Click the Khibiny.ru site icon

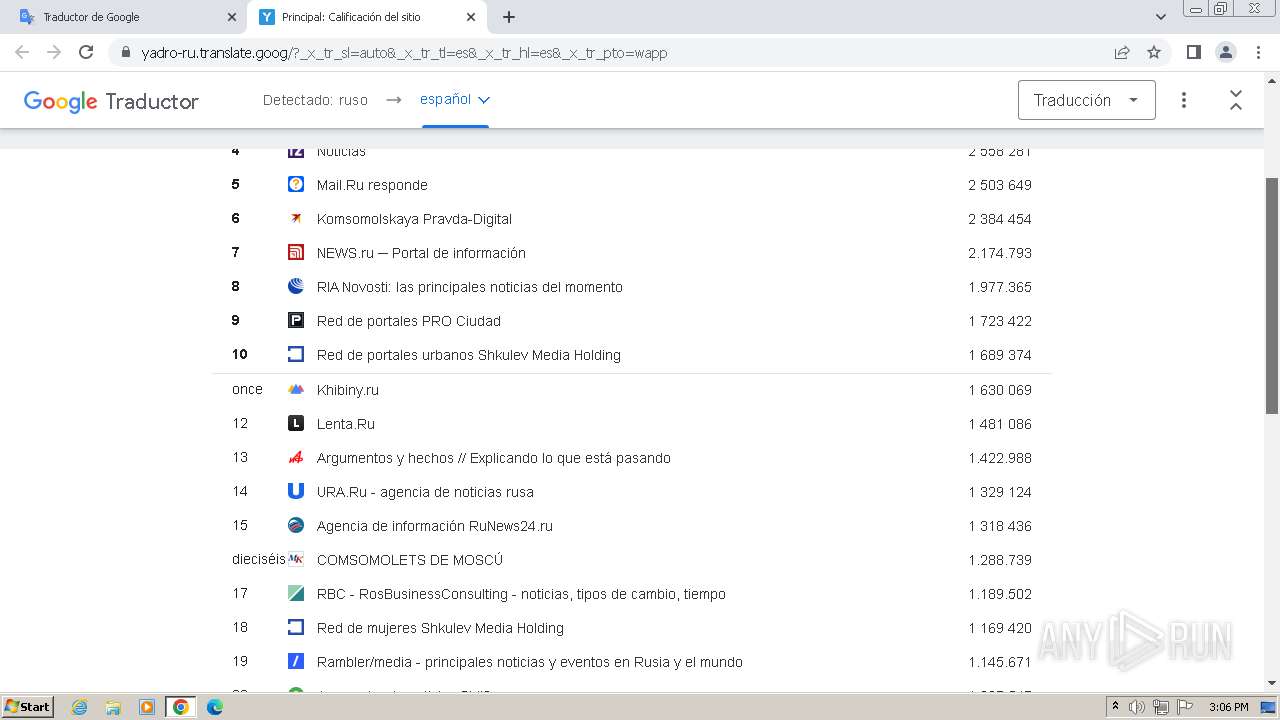pos(296,389)
